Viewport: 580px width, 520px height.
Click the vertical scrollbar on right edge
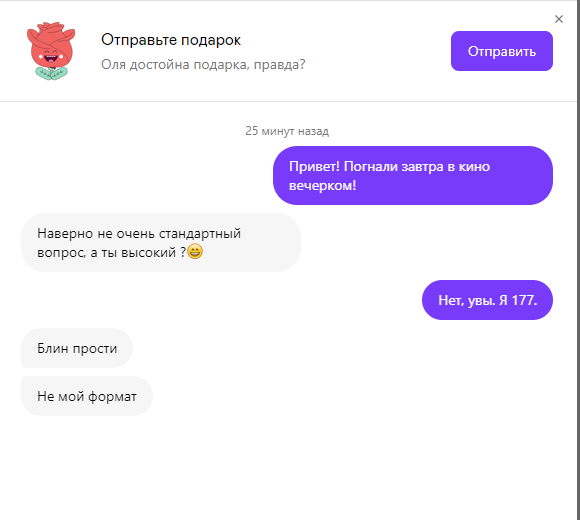(578, 260)
